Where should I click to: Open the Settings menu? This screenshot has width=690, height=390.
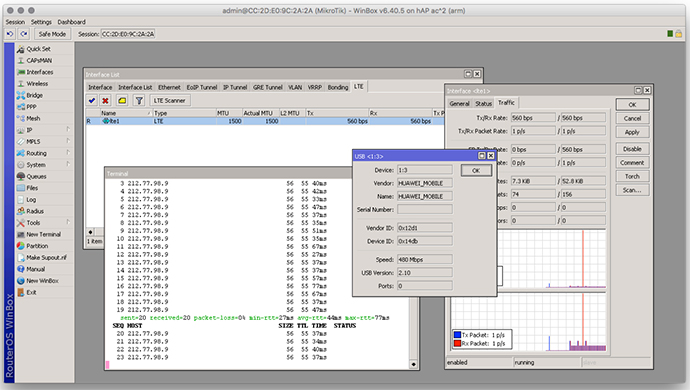(x=41, y=22)
